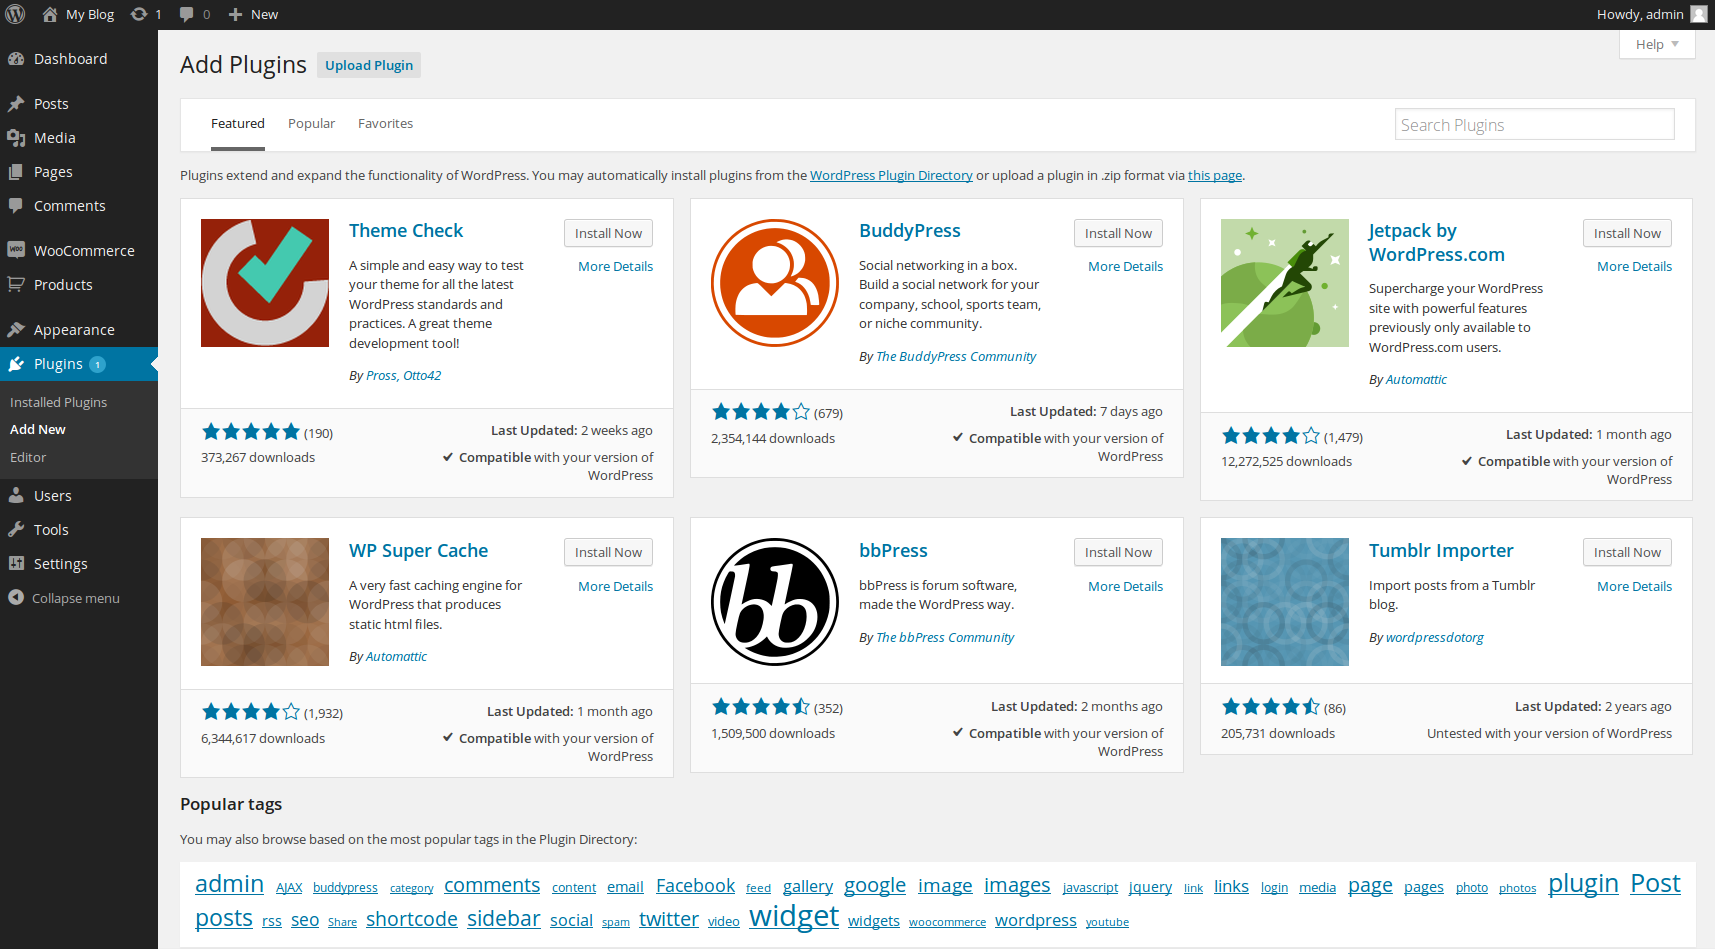Click the bbPress plugin logo
The height and width of the screenshot is (949, 1715).
pyautogui.click(x=775, y=602)
